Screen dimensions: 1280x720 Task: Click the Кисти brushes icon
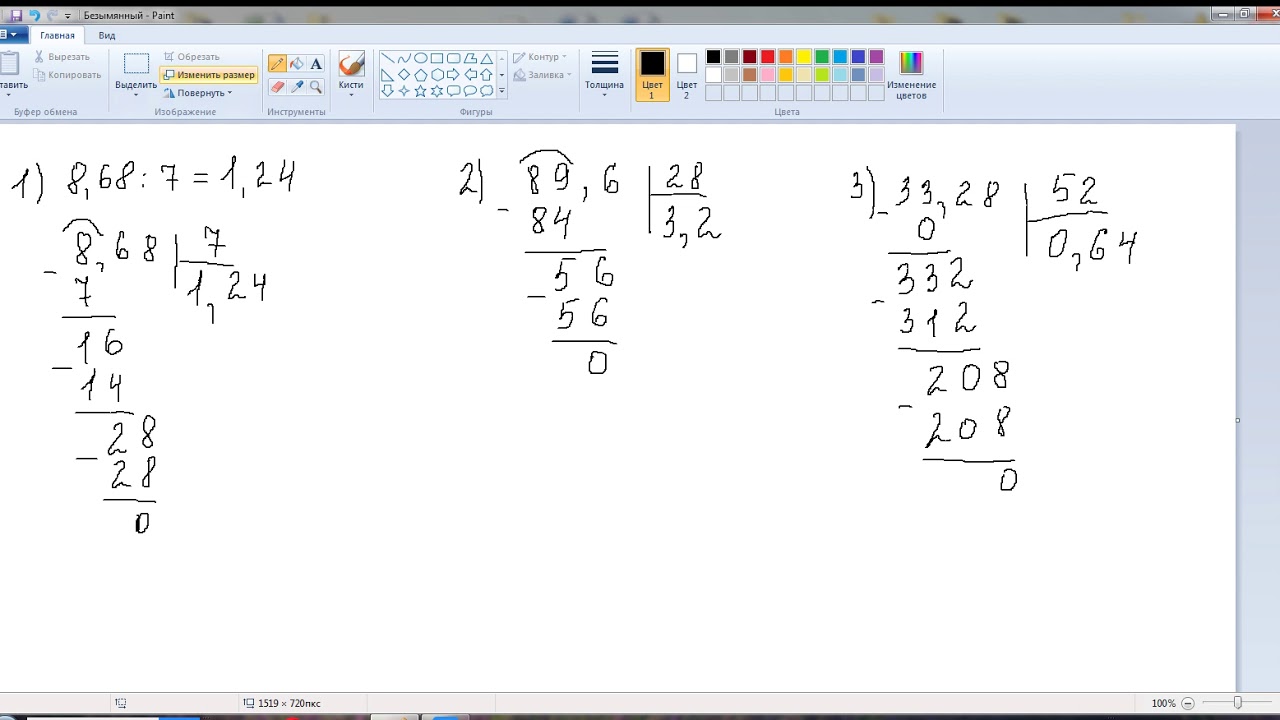[351, 65]
